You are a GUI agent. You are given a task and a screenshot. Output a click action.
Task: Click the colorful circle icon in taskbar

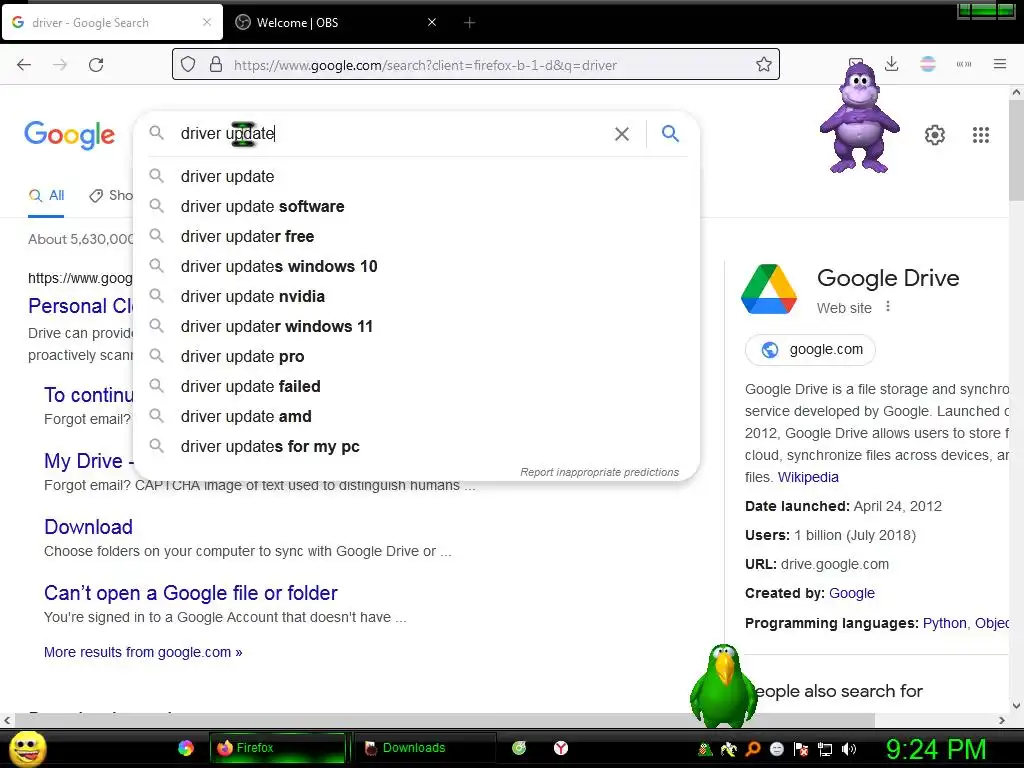click(x=185, y=748)
